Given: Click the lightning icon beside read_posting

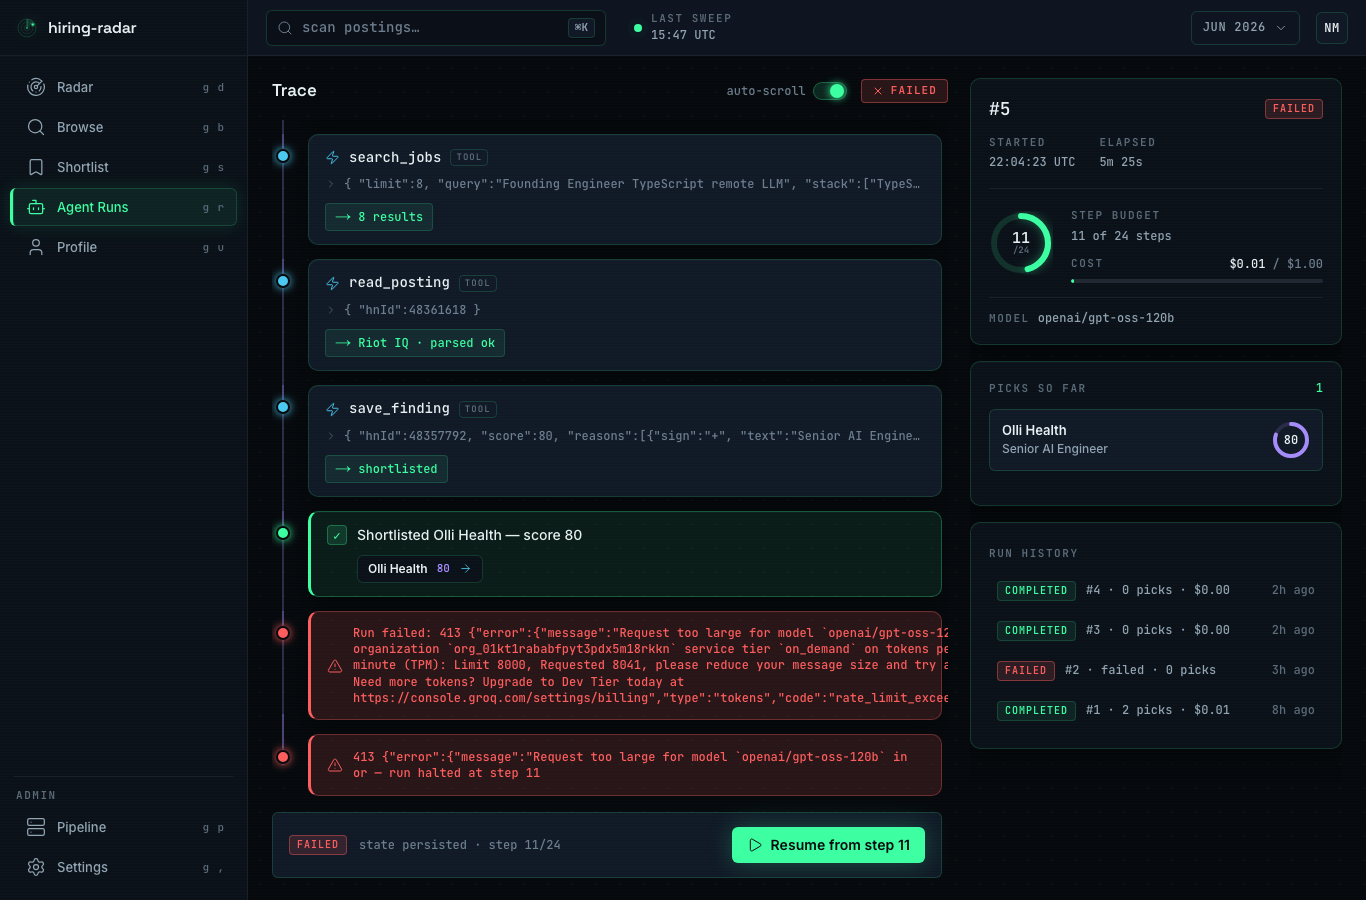Looking at the screenshot, I should point(333,283).
